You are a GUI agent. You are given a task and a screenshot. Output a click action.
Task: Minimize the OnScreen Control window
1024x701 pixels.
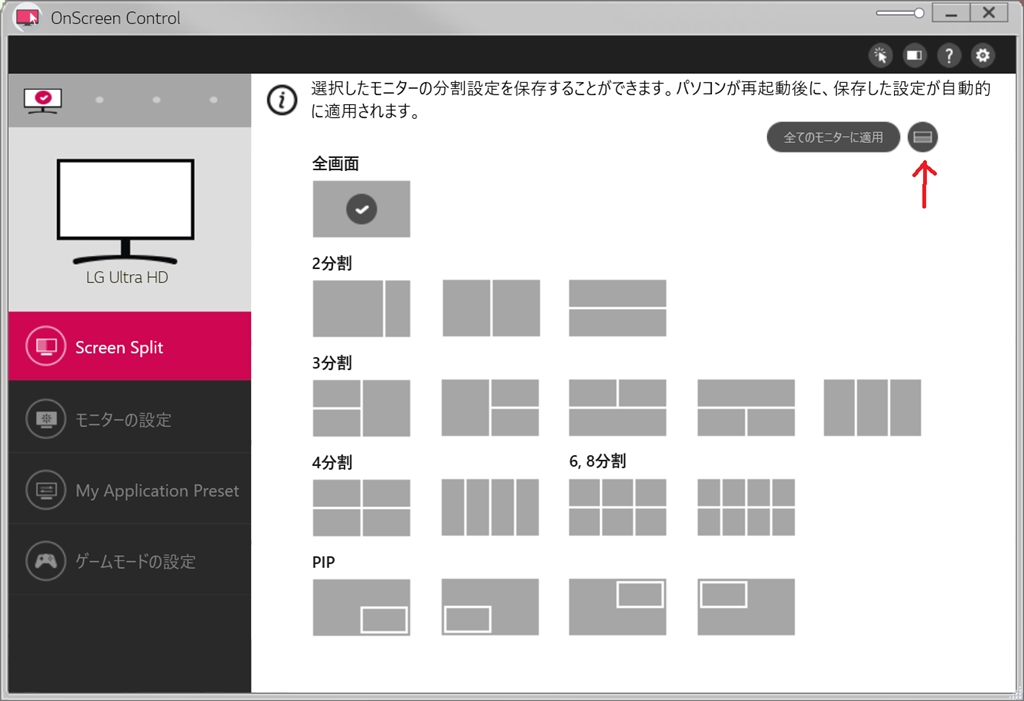pyautogui.click(x=951, y=14)
